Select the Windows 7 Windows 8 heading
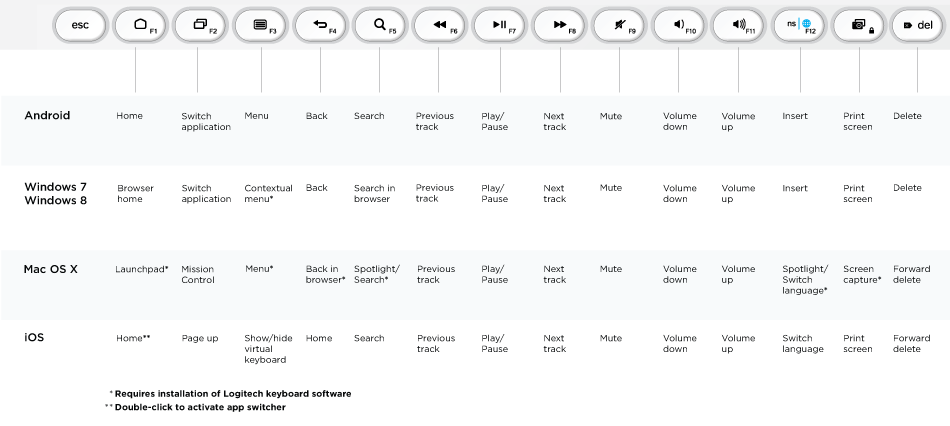 coord(56,193)
